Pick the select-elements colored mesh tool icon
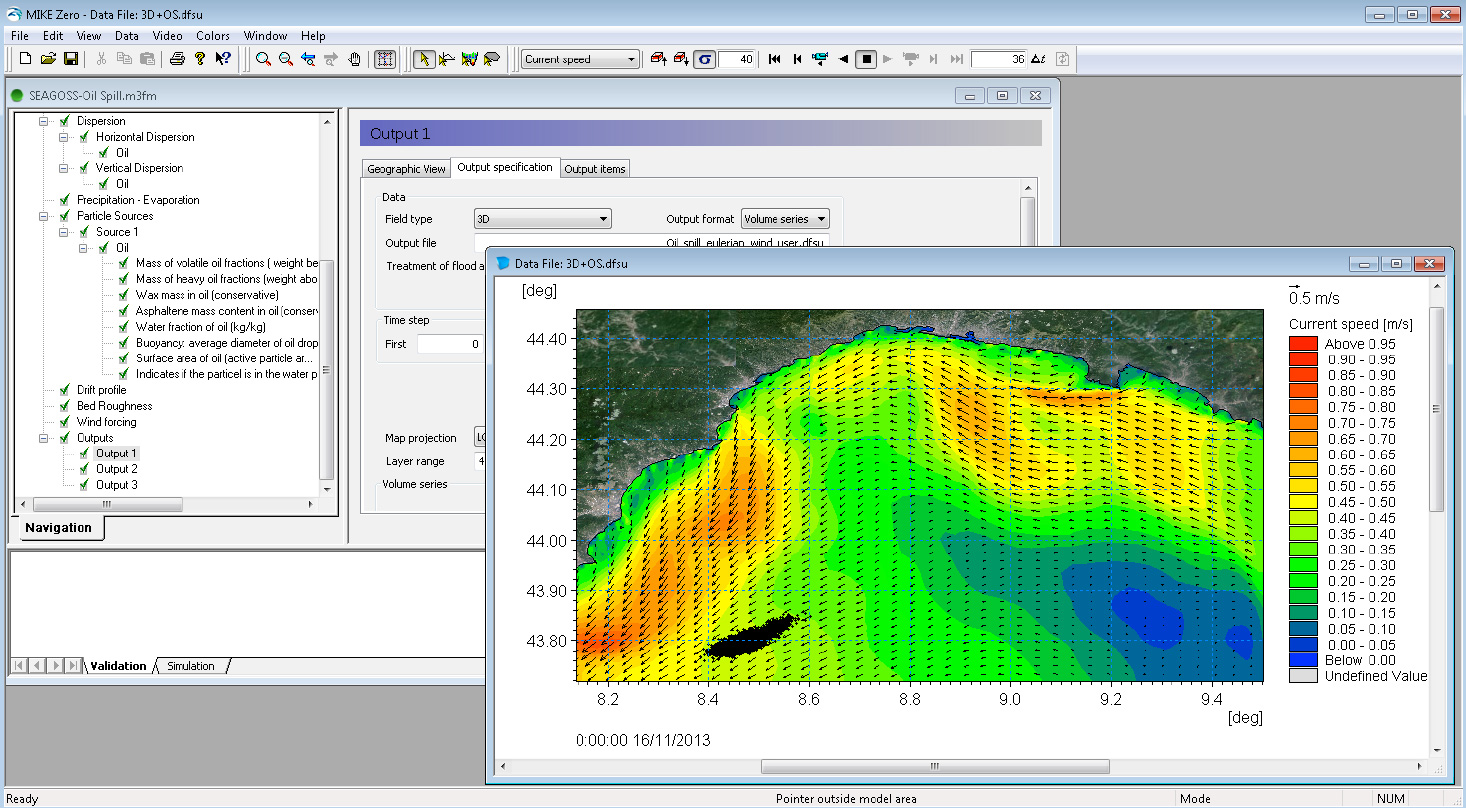The image size is (1466, 808). pyautogui.click(x=469, y=59)
